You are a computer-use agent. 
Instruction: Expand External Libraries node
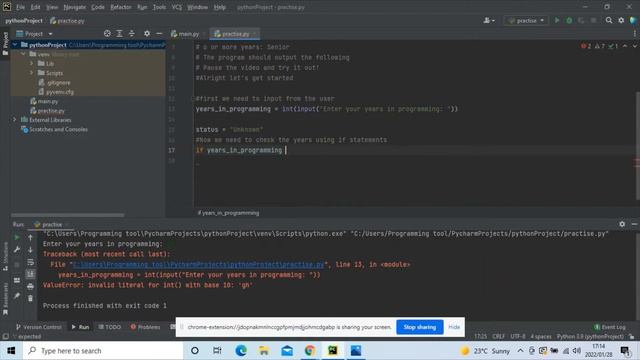point(15,120)
